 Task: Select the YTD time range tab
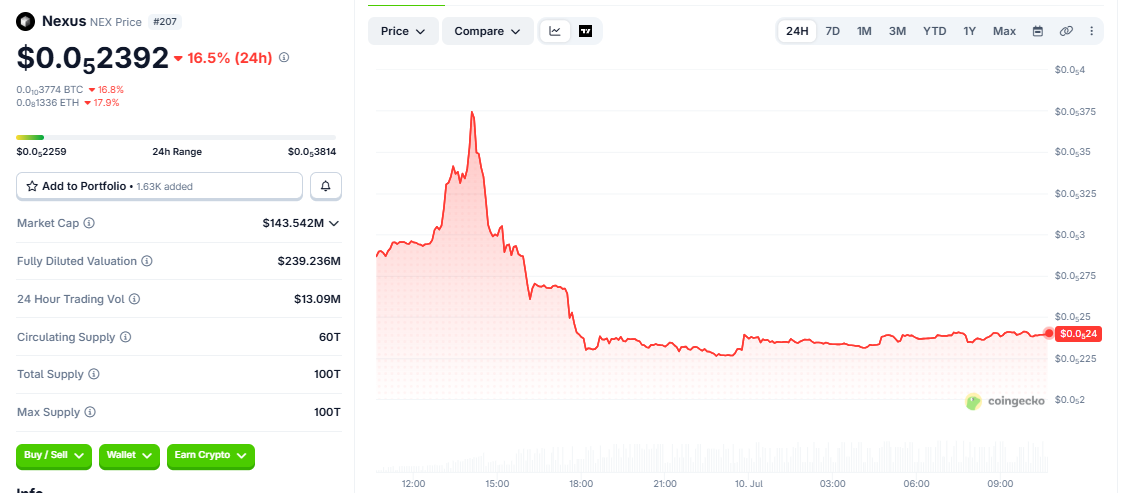click(x=935, y=31)
